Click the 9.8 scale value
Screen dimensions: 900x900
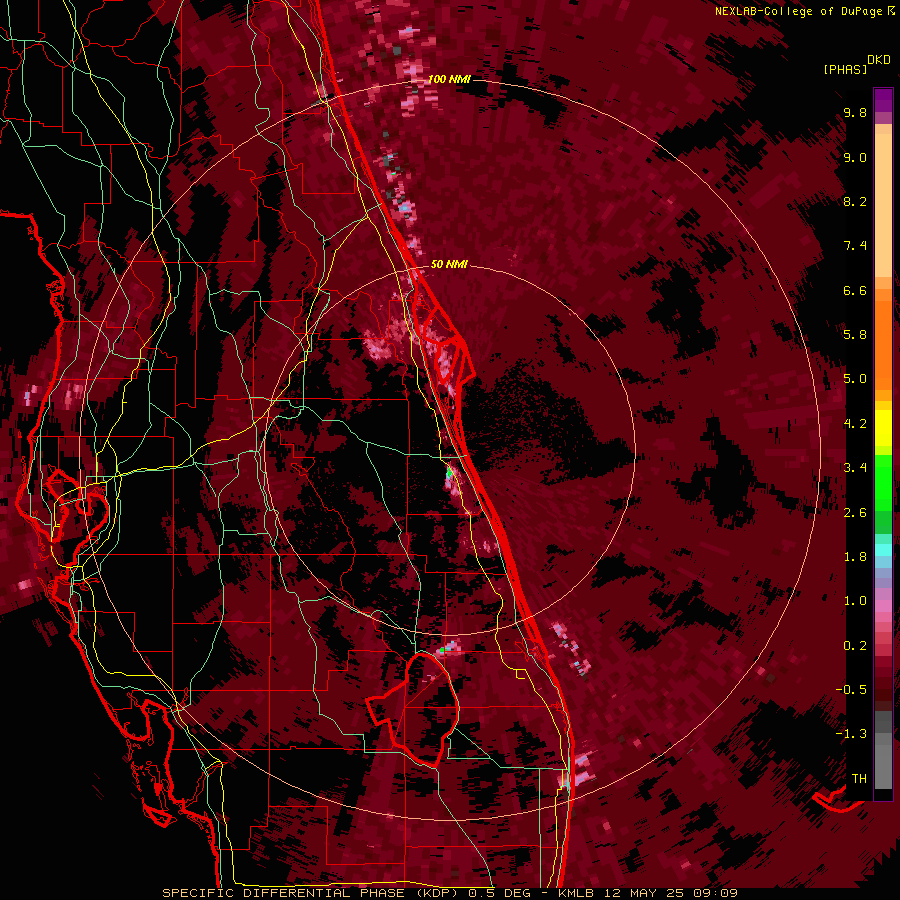[x=855, y=112]
